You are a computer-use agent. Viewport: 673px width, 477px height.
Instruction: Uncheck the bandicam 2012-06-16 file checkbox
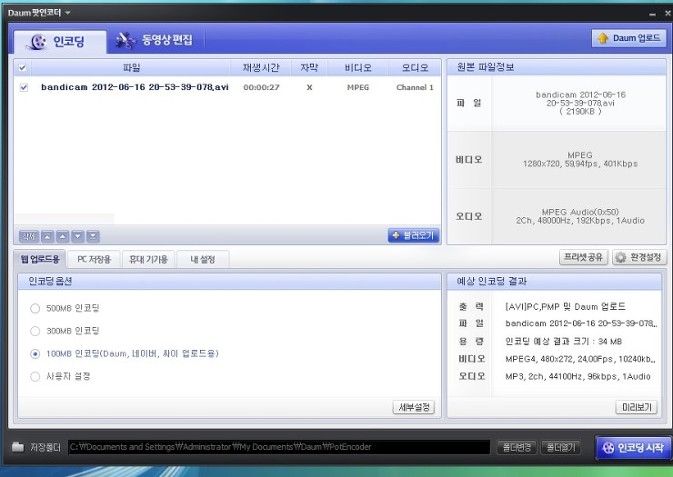[x=24, y=87]
